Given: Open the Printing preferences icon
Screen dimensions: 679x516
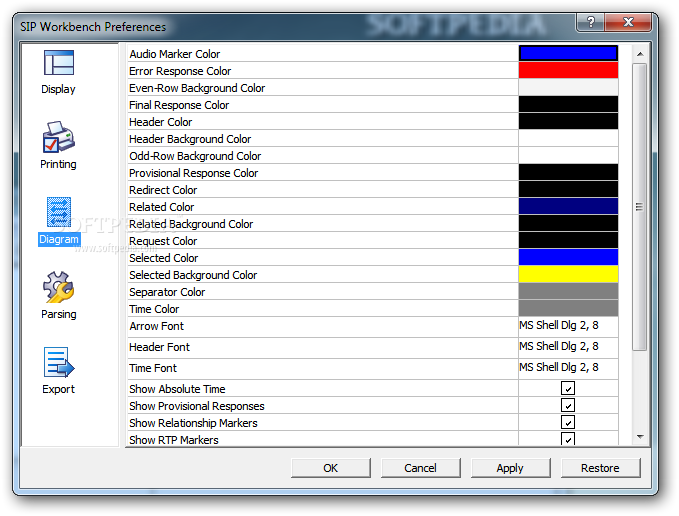Looking at the screenshot, I should 58,145.
